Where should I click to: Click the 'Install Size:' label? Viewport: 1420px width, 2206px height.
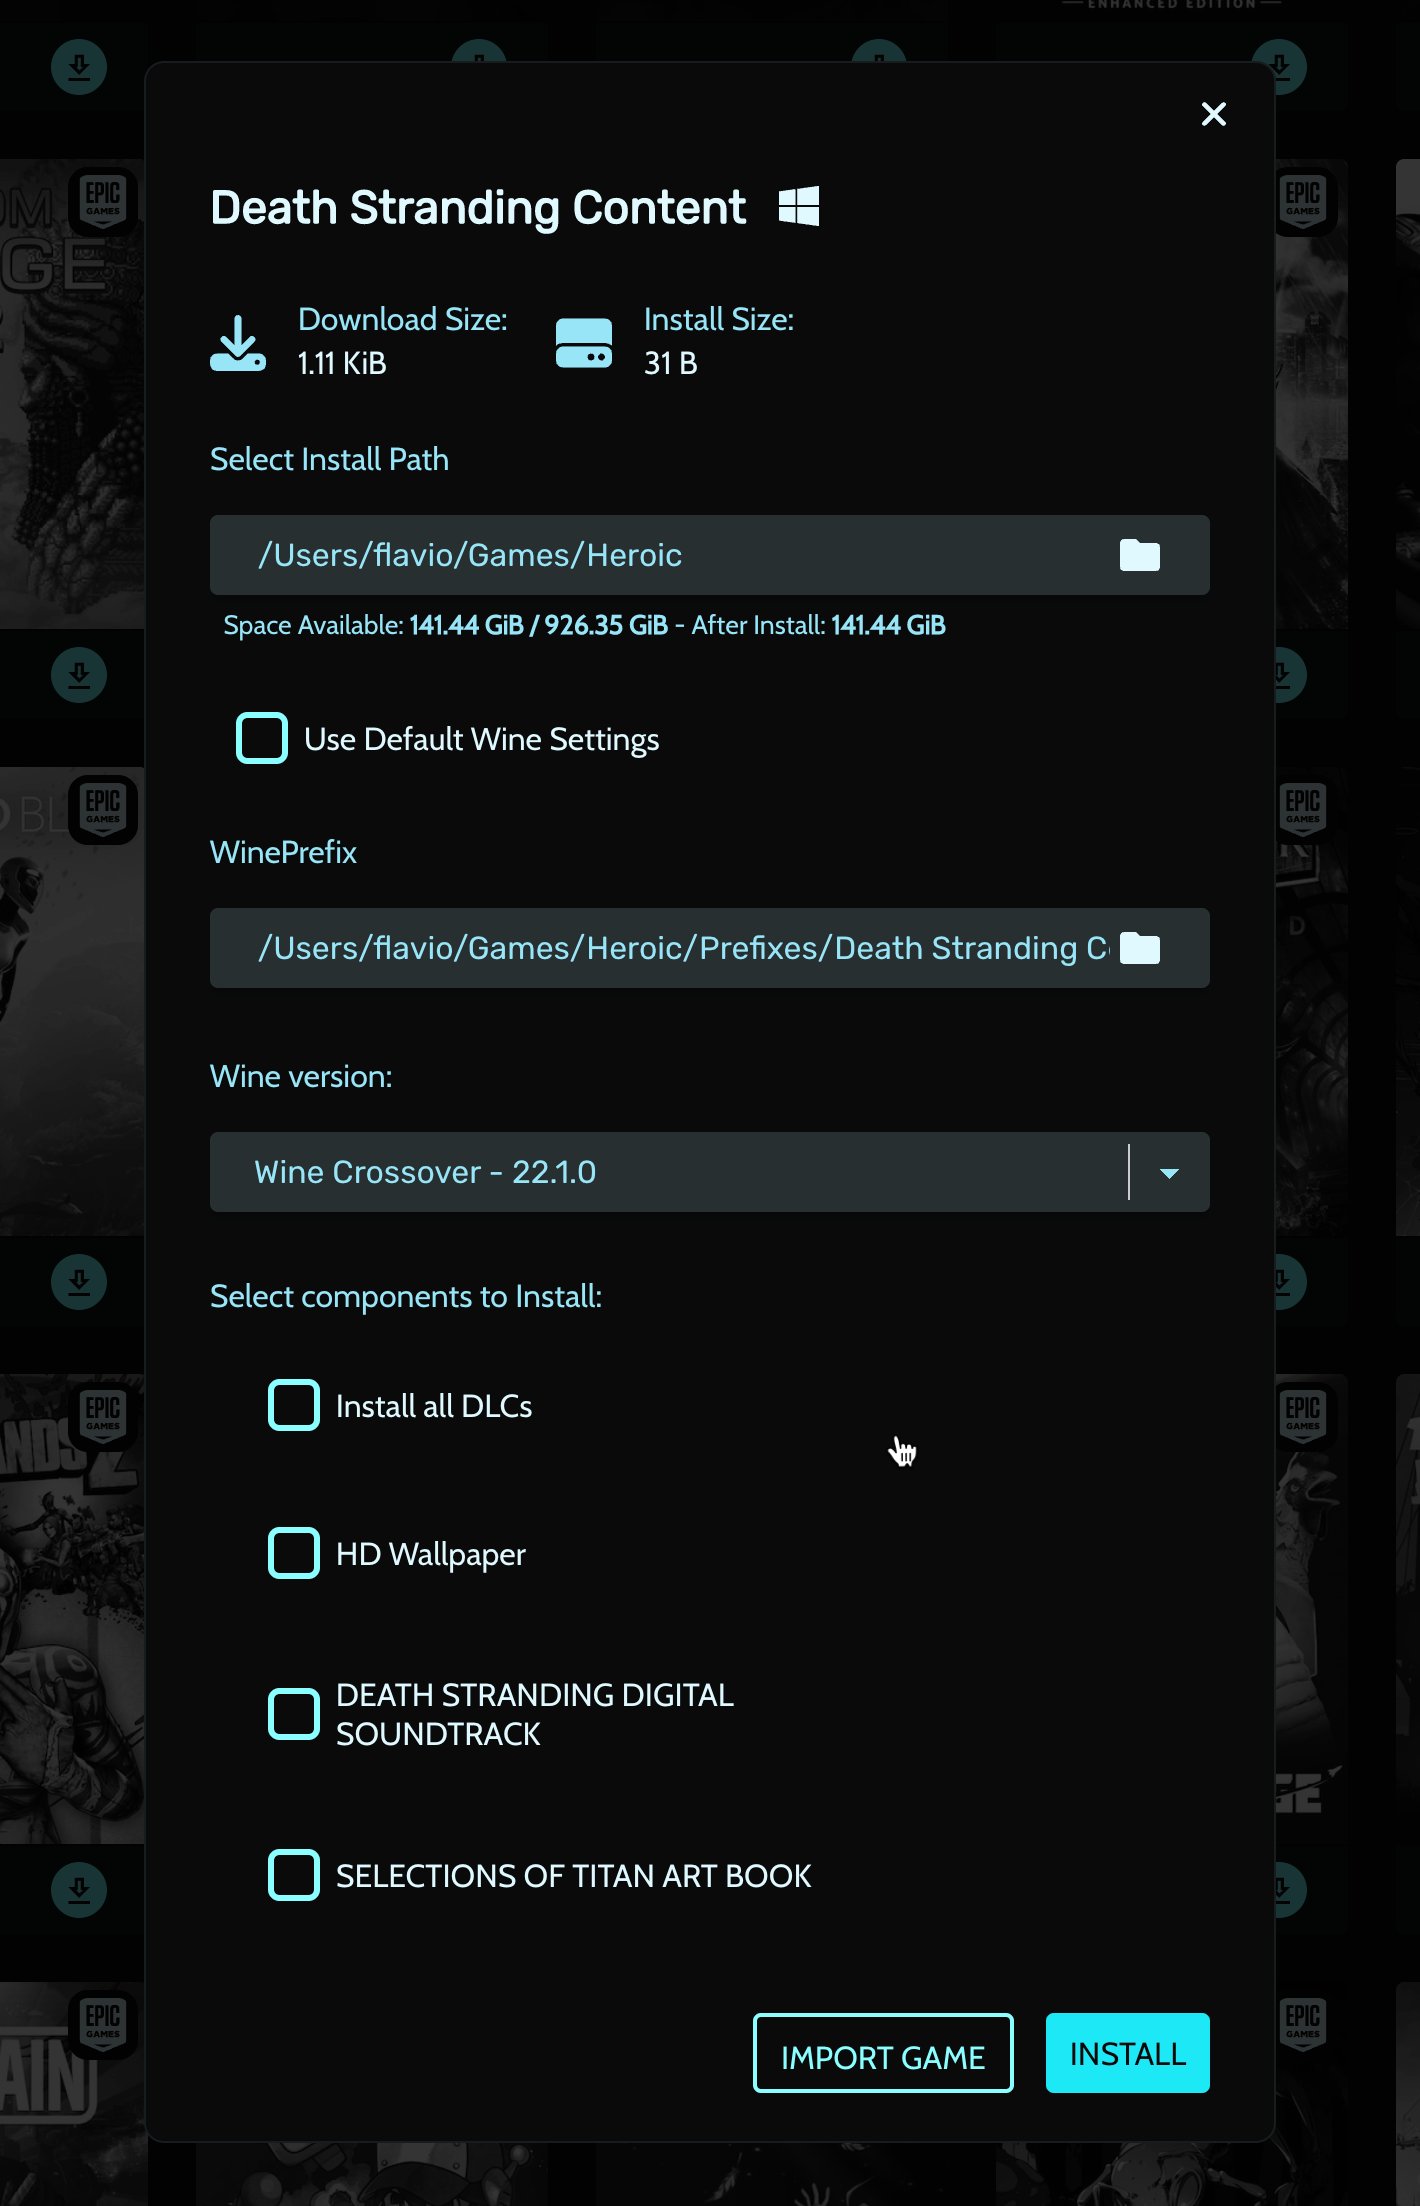[719, 319]
